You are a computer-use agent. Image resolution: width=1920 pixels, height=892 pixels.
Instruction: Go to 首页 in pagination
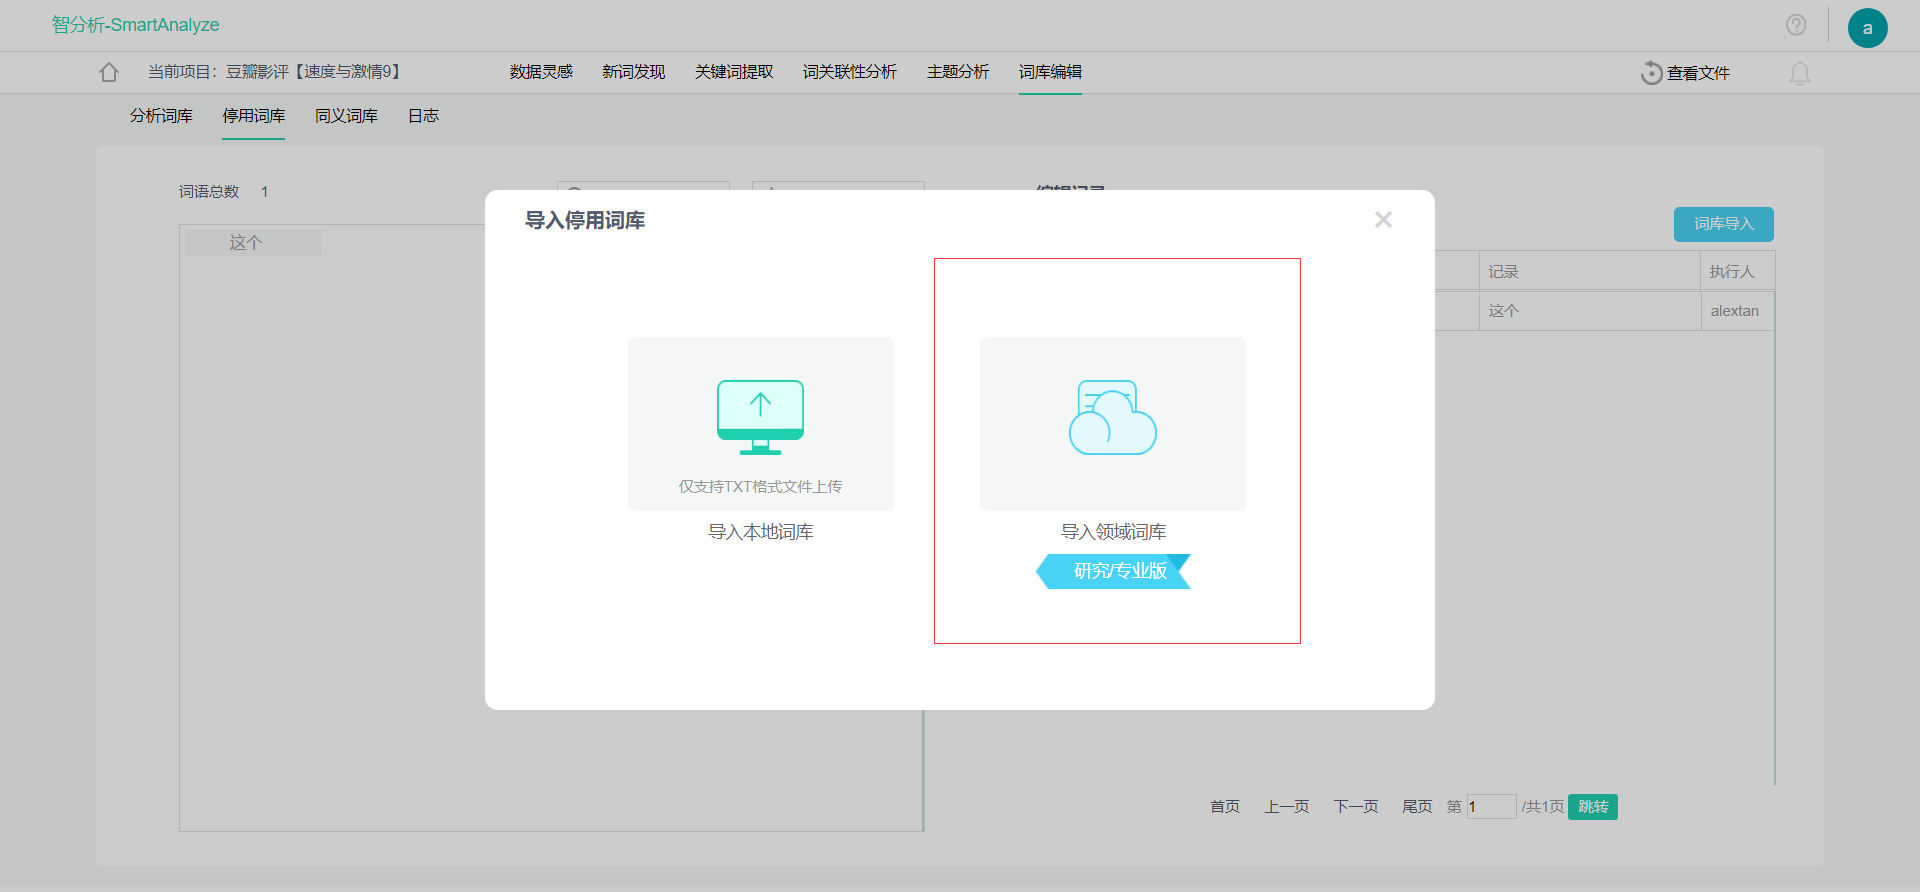[1225, 807]
